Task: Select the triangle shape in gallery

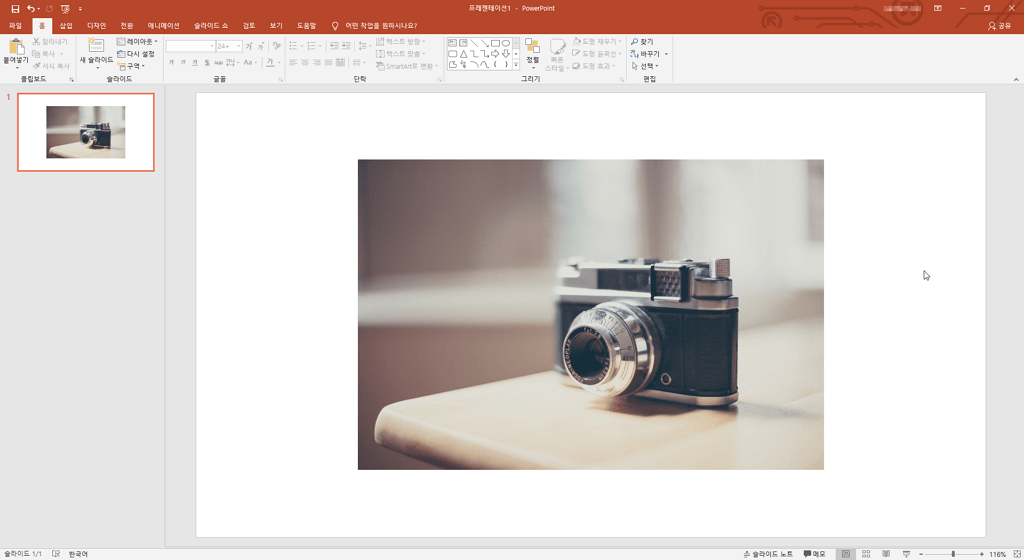Action: click(x=463, y=54)
